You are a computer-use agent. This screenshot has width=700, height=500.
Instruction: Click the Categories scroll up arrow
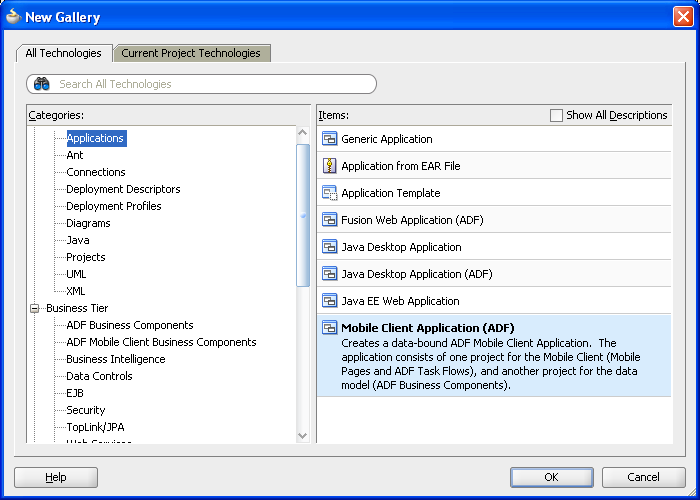(x=303, y=133)
